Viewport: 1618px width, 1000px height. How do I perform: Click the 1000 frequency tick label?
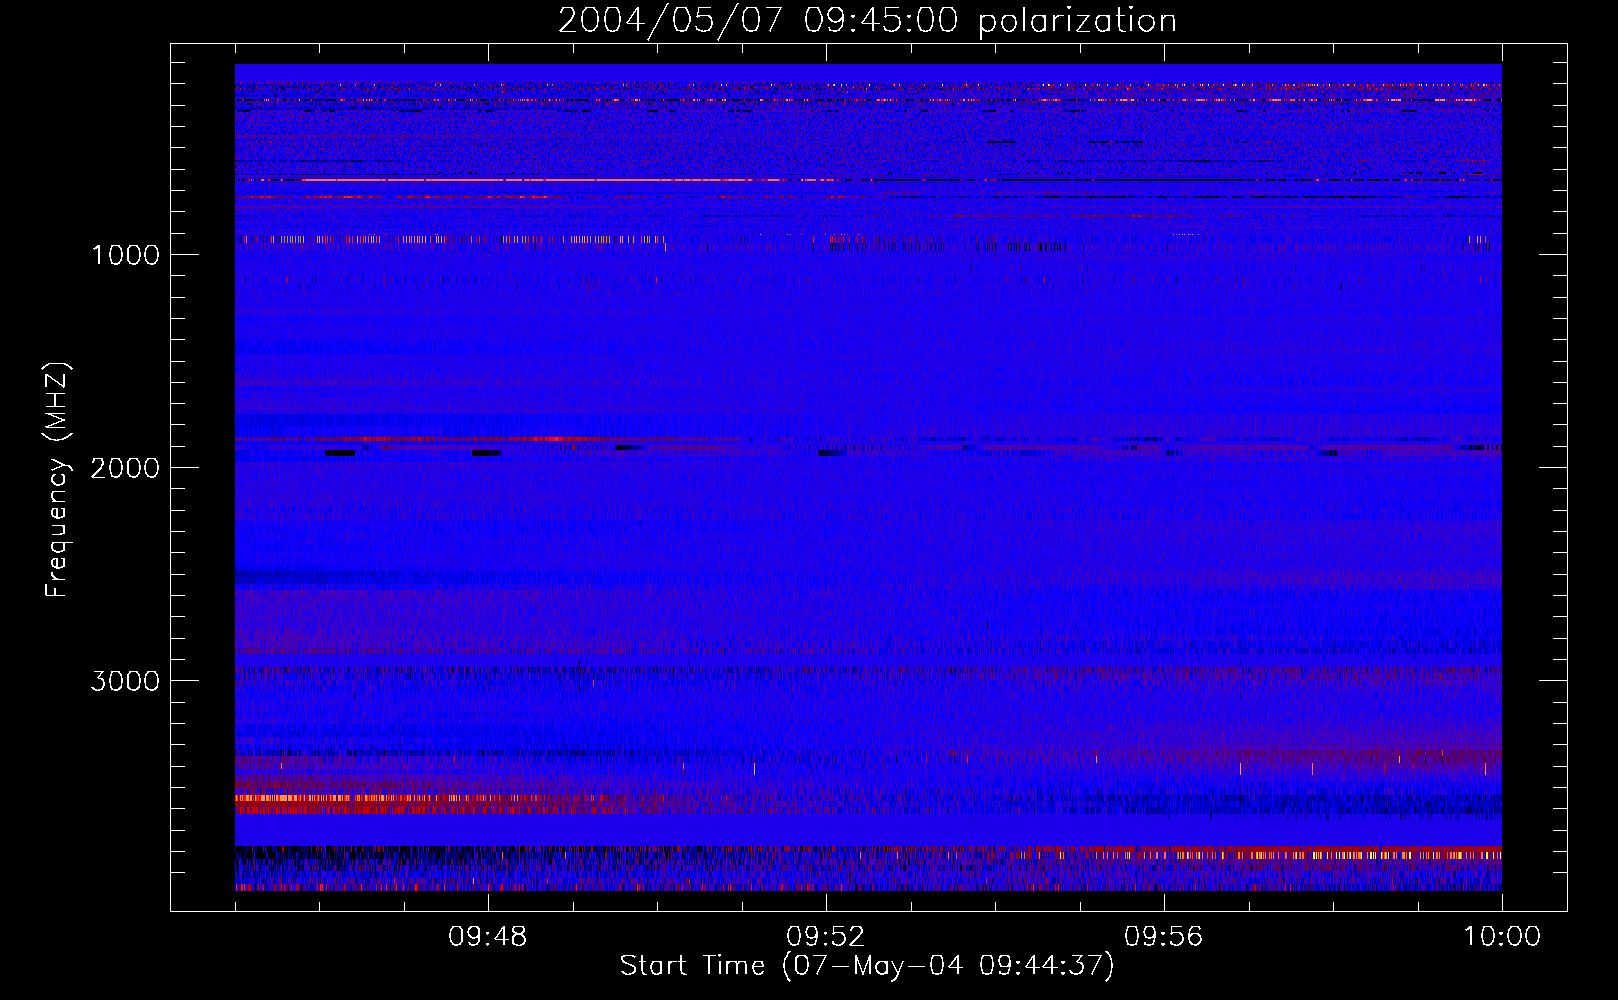click(126, 255)
